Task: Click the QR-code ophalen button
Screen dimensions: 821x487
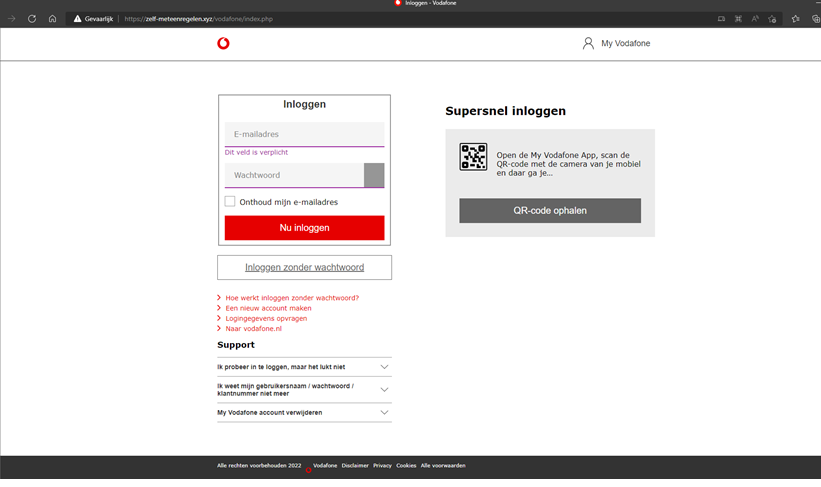Action: pyautogui.click(x=550, y=211)
